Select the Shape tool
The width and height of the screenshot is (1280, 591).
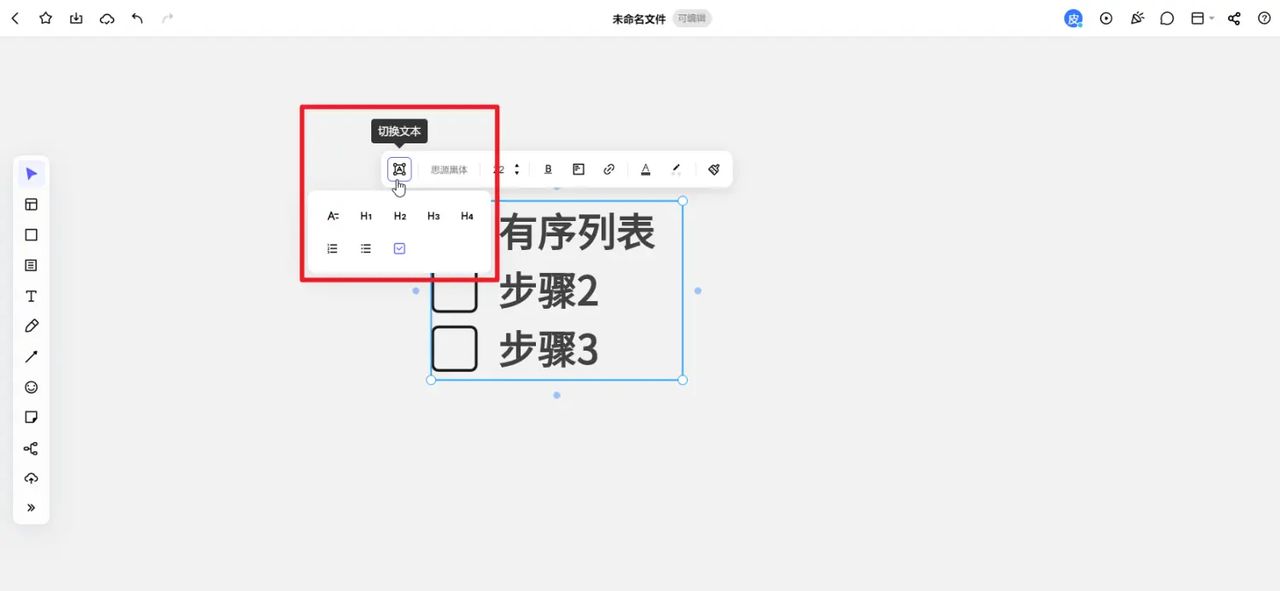click(31, 234)
